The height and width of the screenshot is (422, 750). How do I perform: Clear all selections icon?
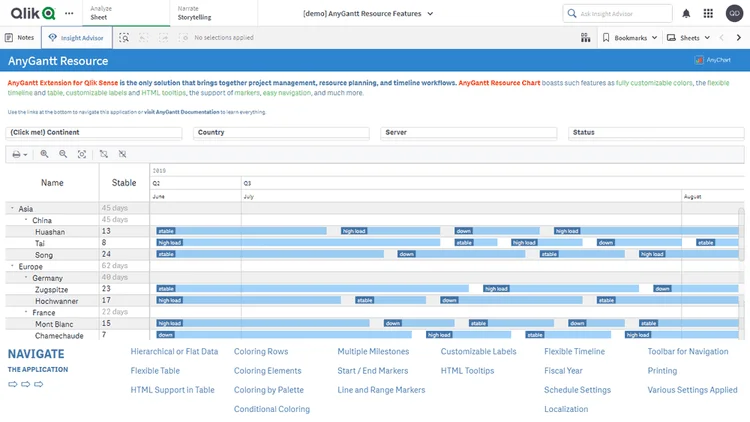[x=183, y=37]
